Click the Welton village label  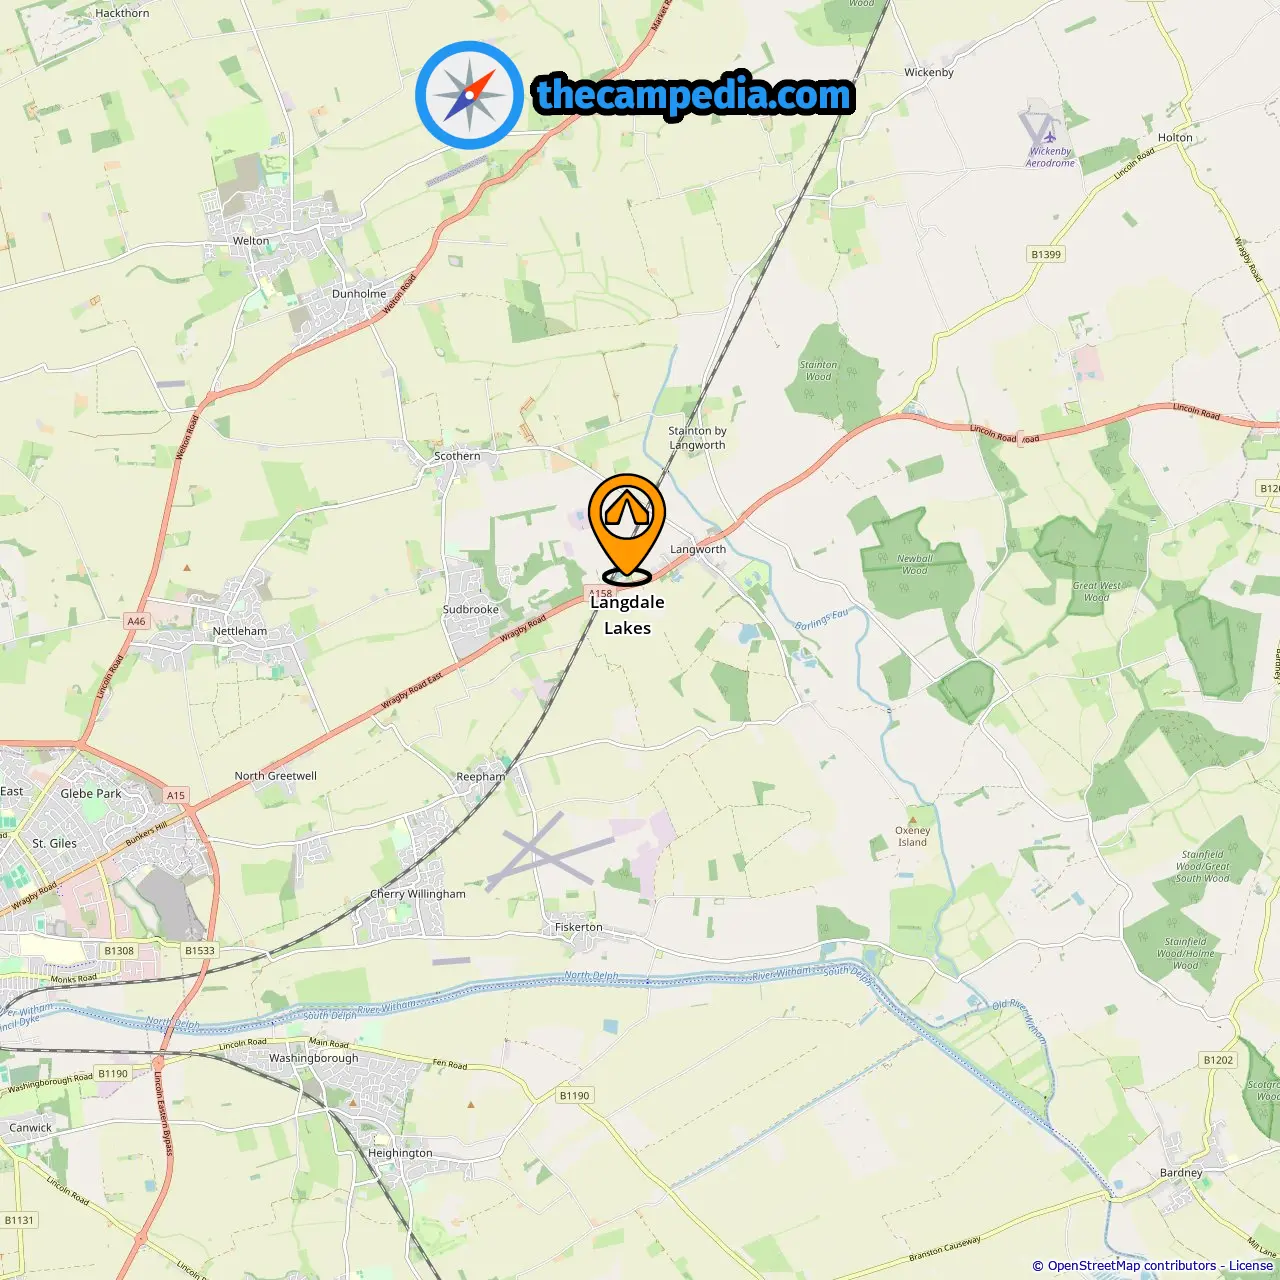tap(251, 241)
